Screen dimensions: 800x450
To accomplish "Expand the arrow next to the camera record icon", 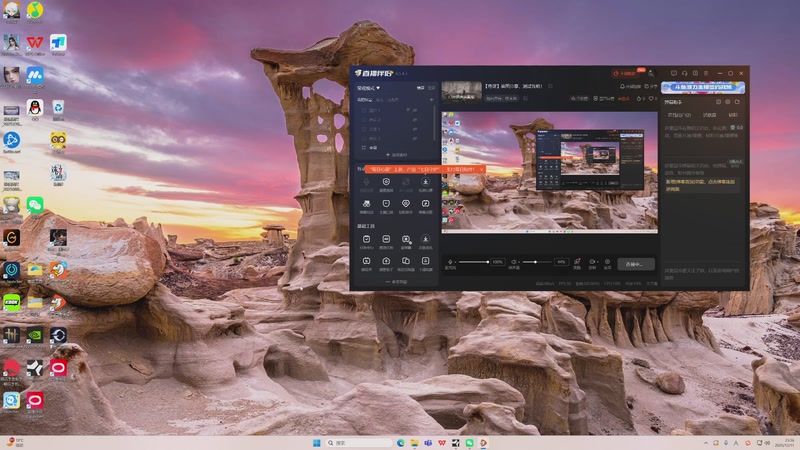I will click(597, 262).
